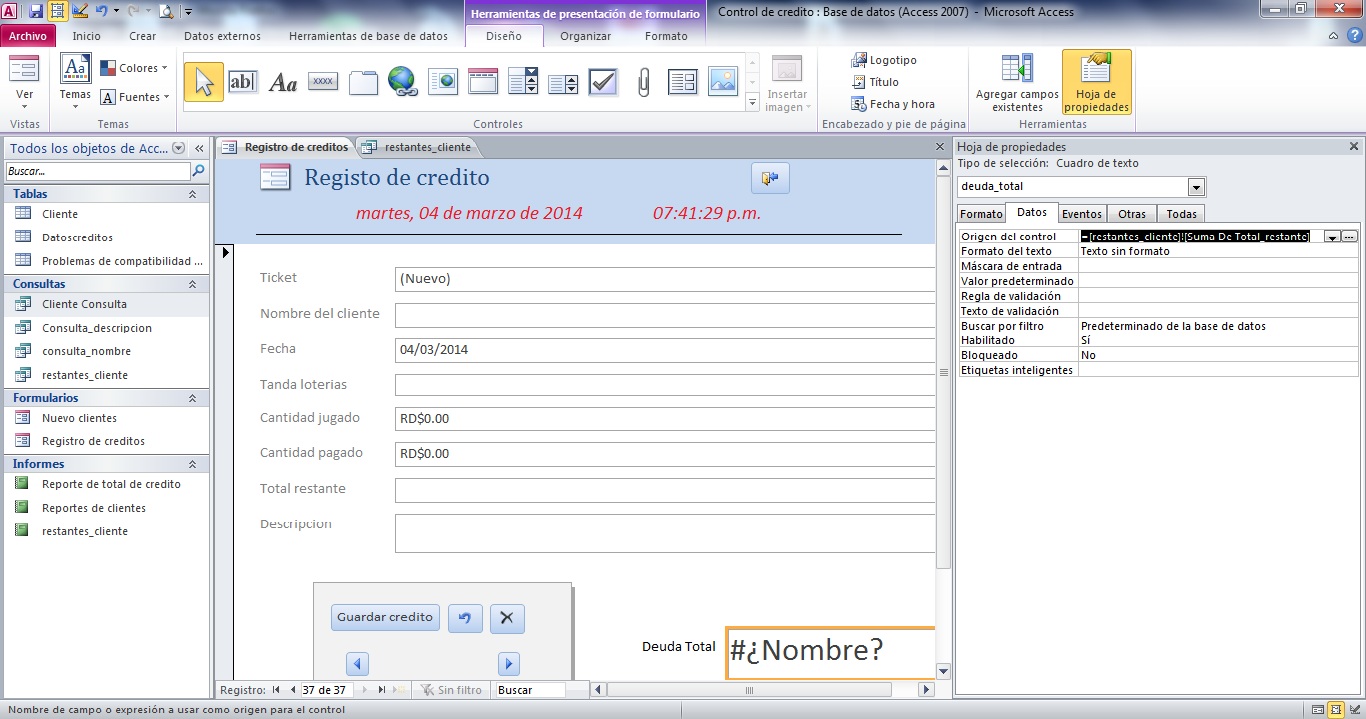Click the exit door button on form header
This screenshot has height=719, width=1366.
[x=770, y=178]
